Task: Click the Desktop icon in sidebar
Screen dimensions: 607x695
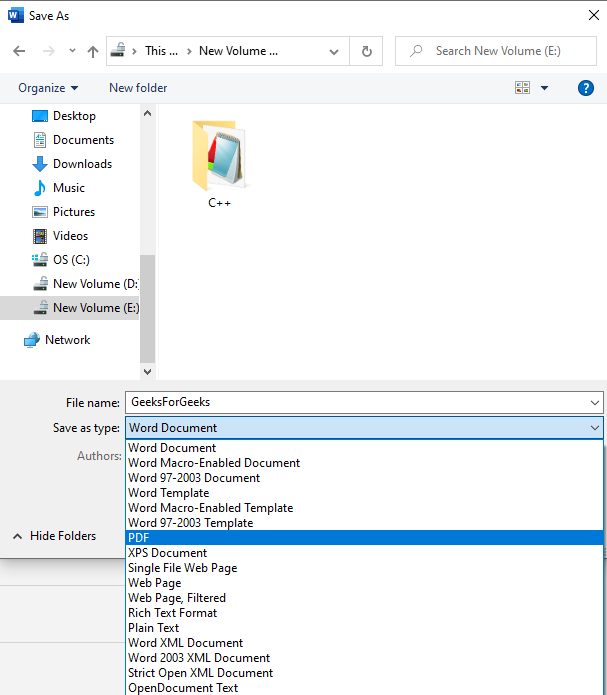Action: click(40, 116)
